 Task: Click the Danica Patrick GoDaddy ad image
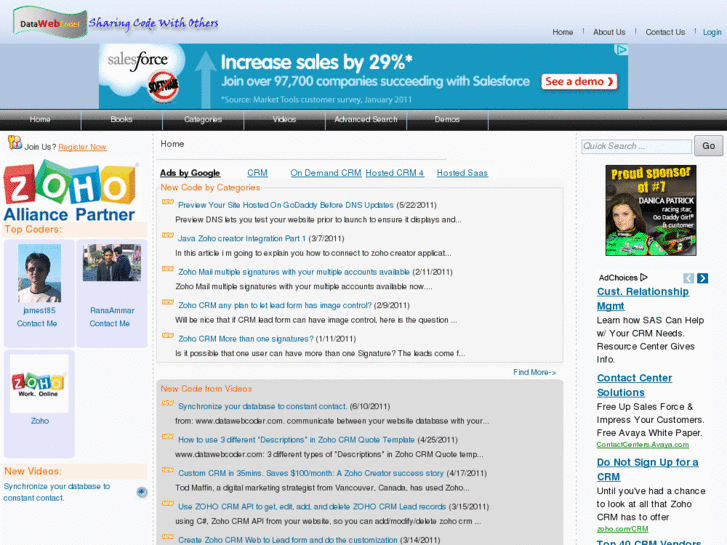[650, 210]
